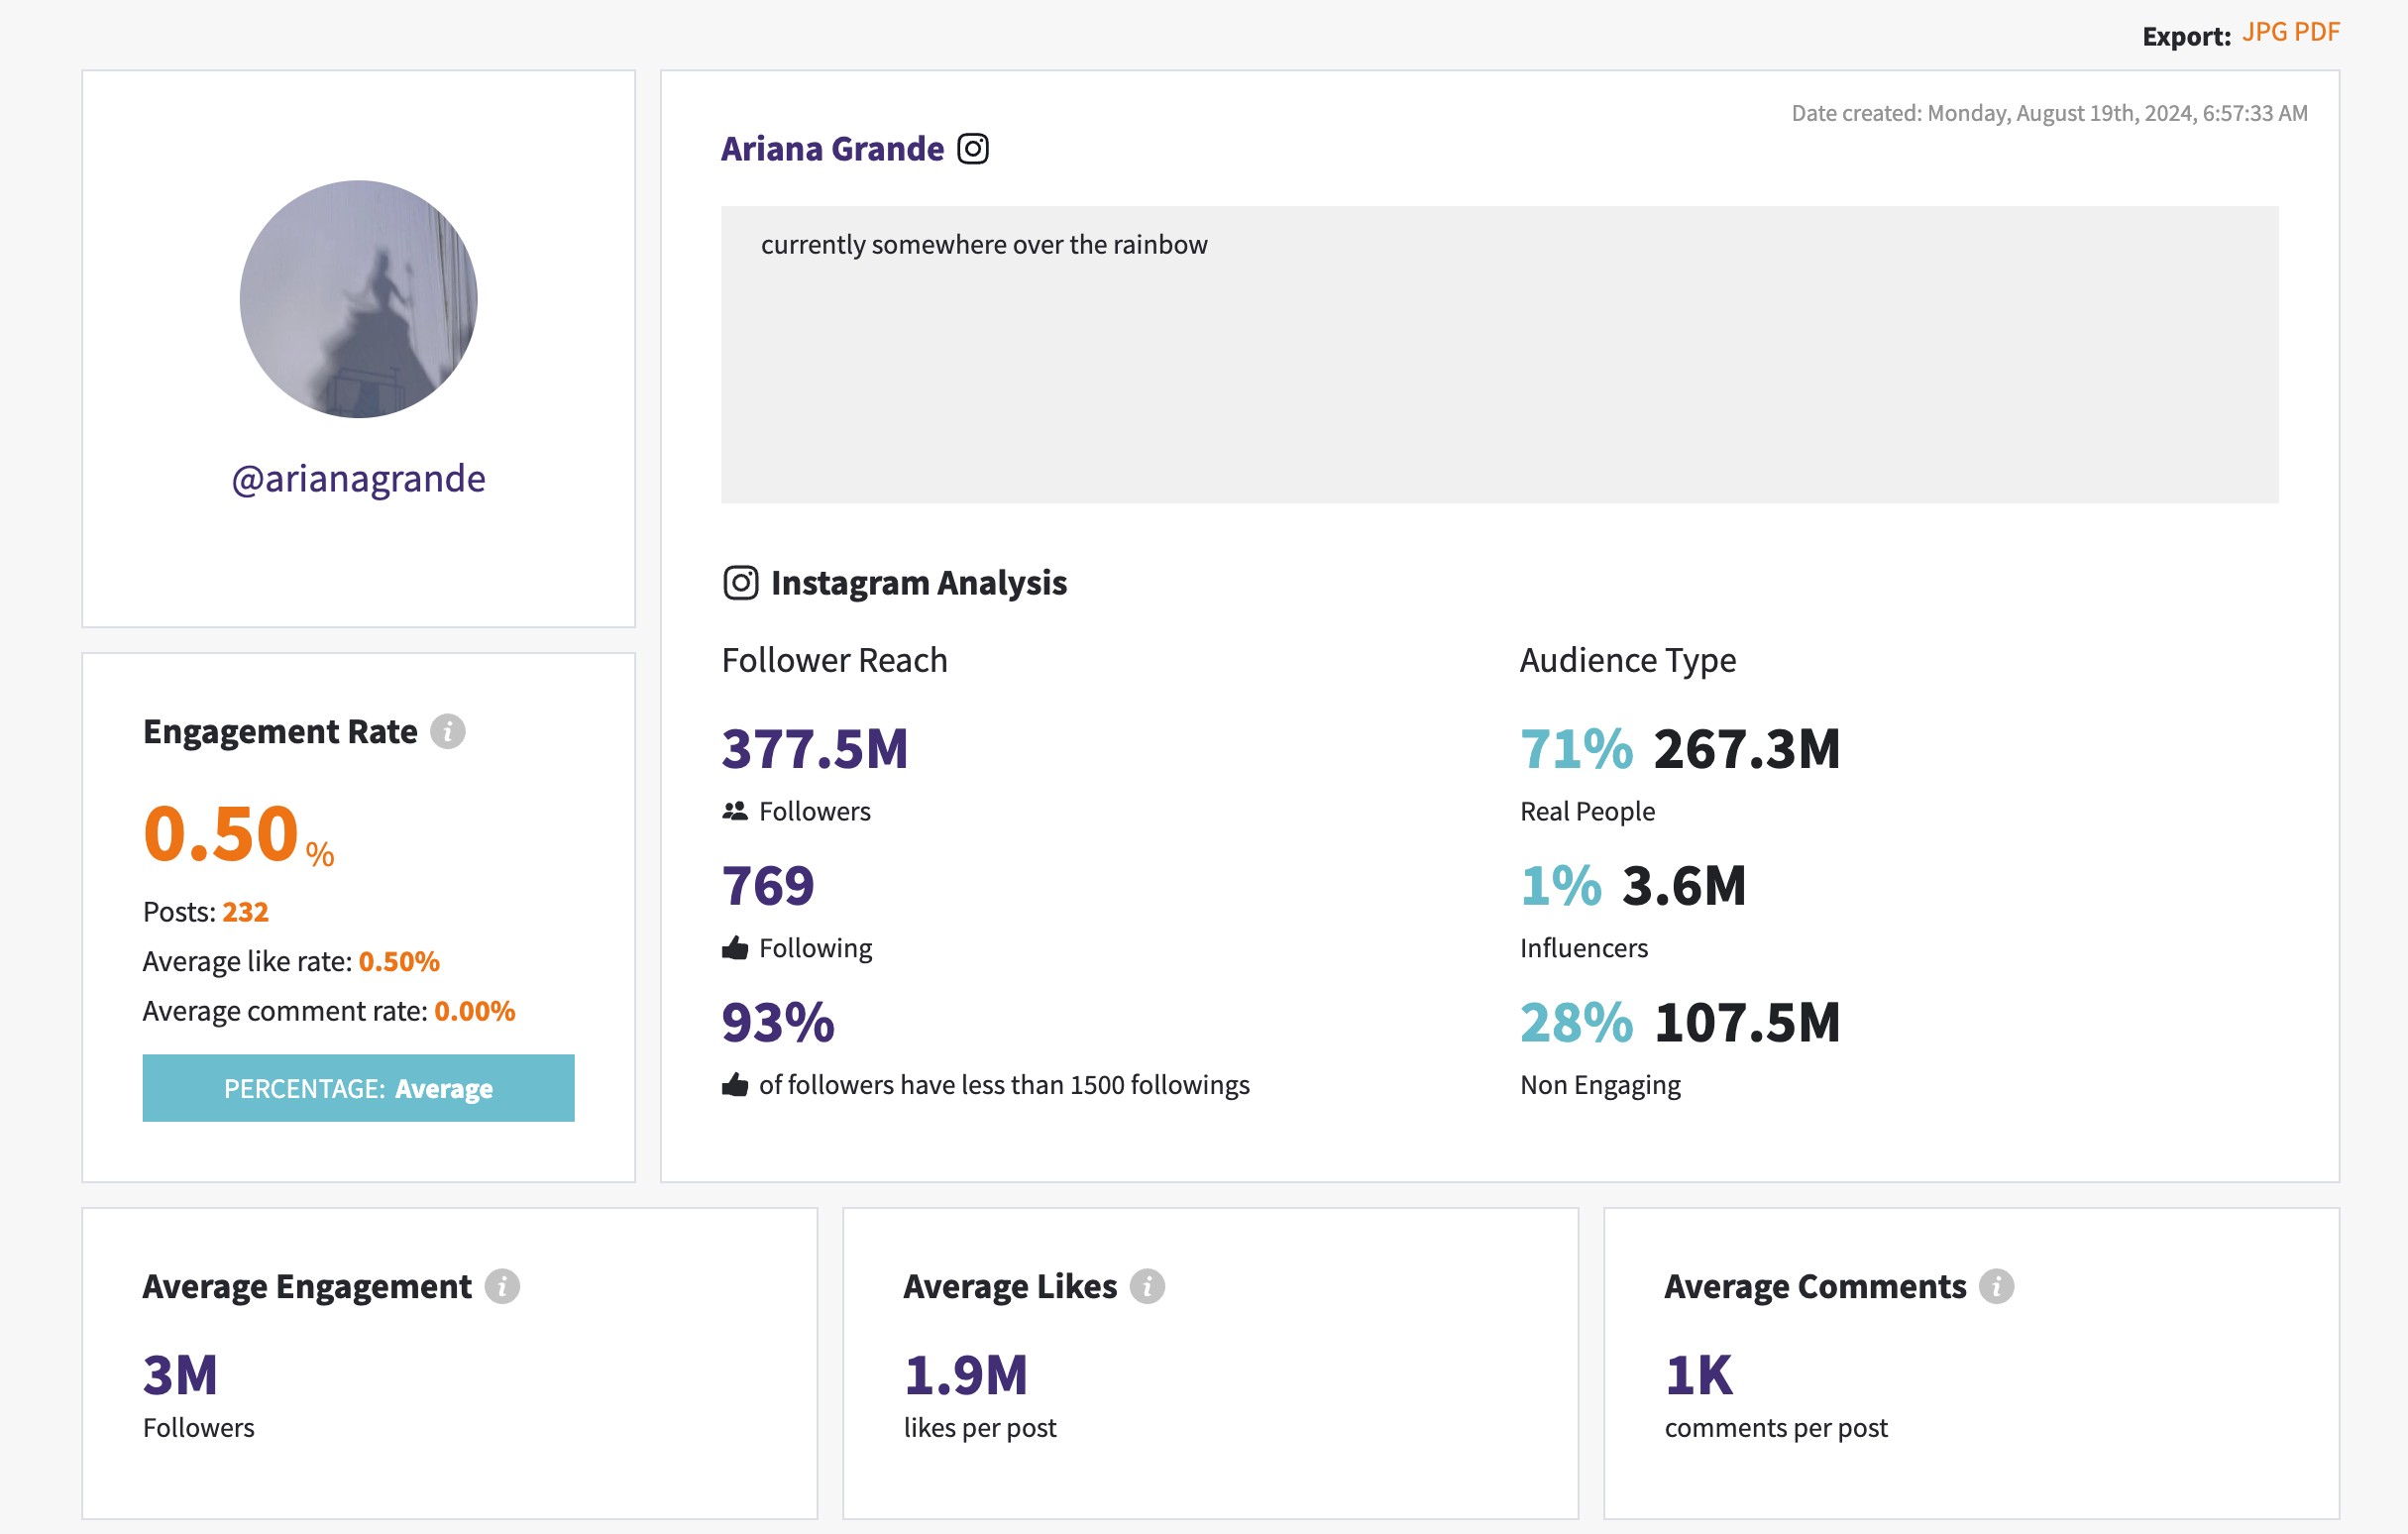Click the 1K comments per post value
The width and height of the screenshot is (2408, 1534).
click(1698, 1375)
